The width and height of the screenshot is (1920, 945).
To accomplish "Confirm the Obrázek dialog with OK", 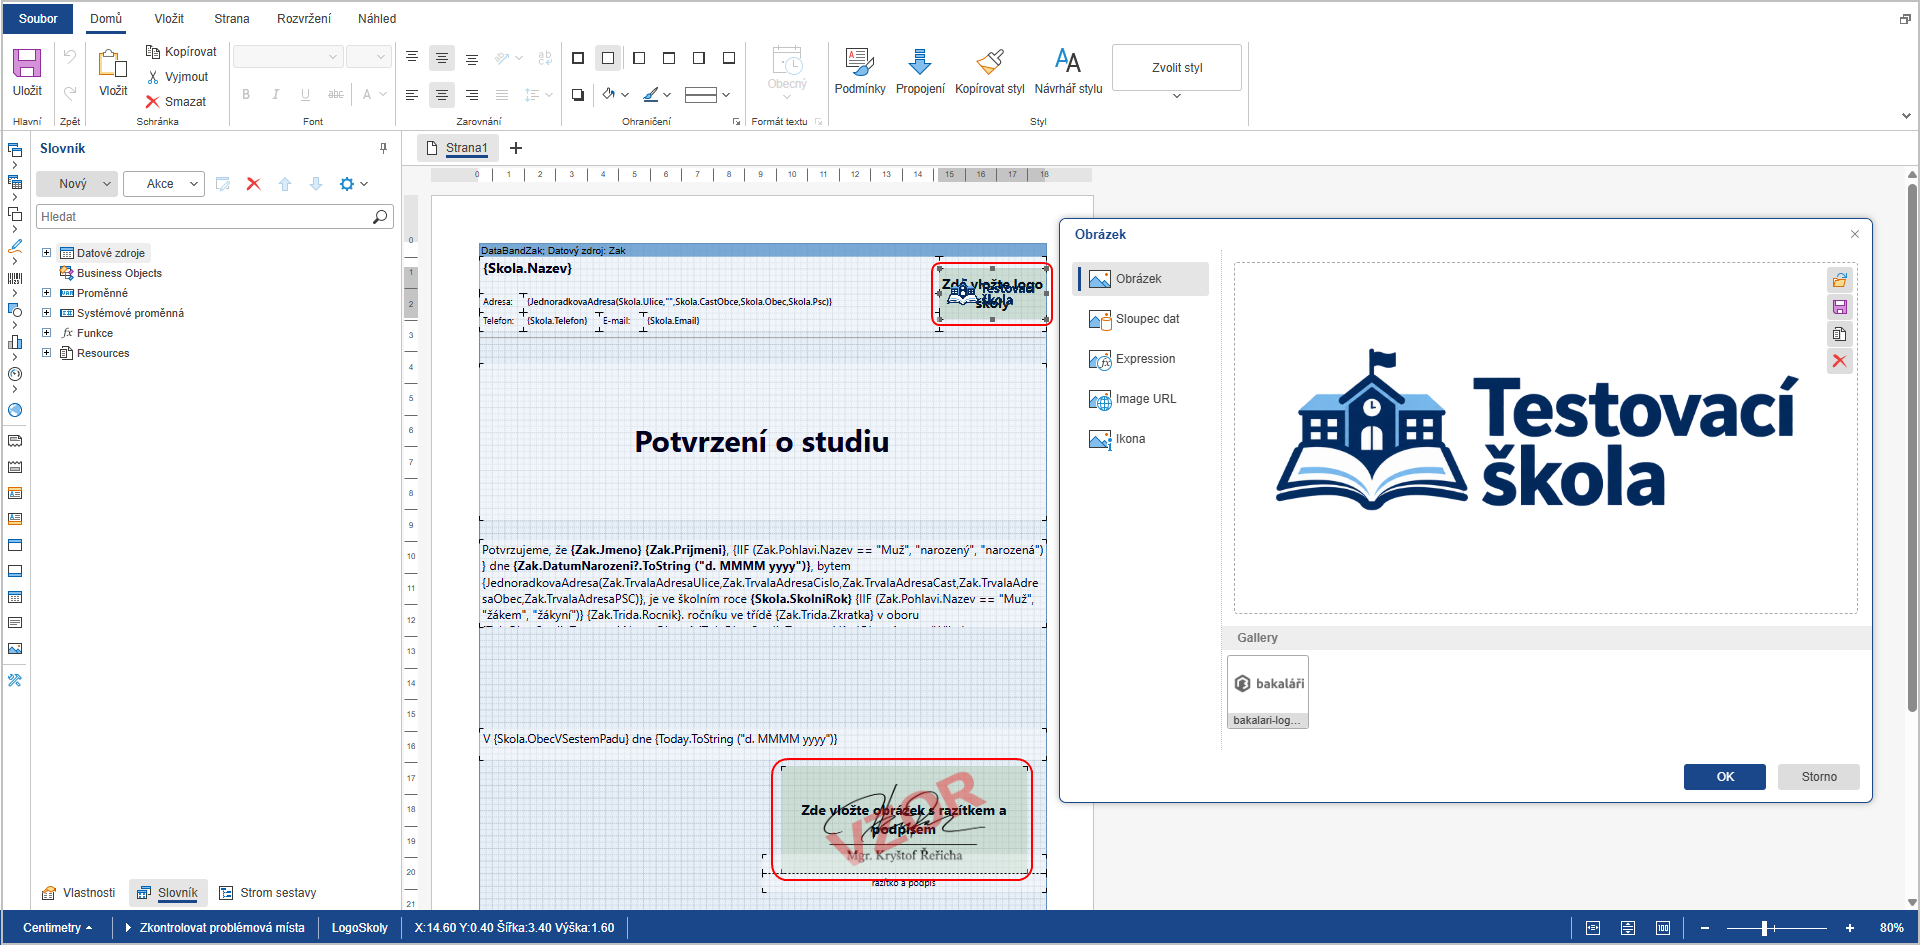I will click(x=1725, y=777).
